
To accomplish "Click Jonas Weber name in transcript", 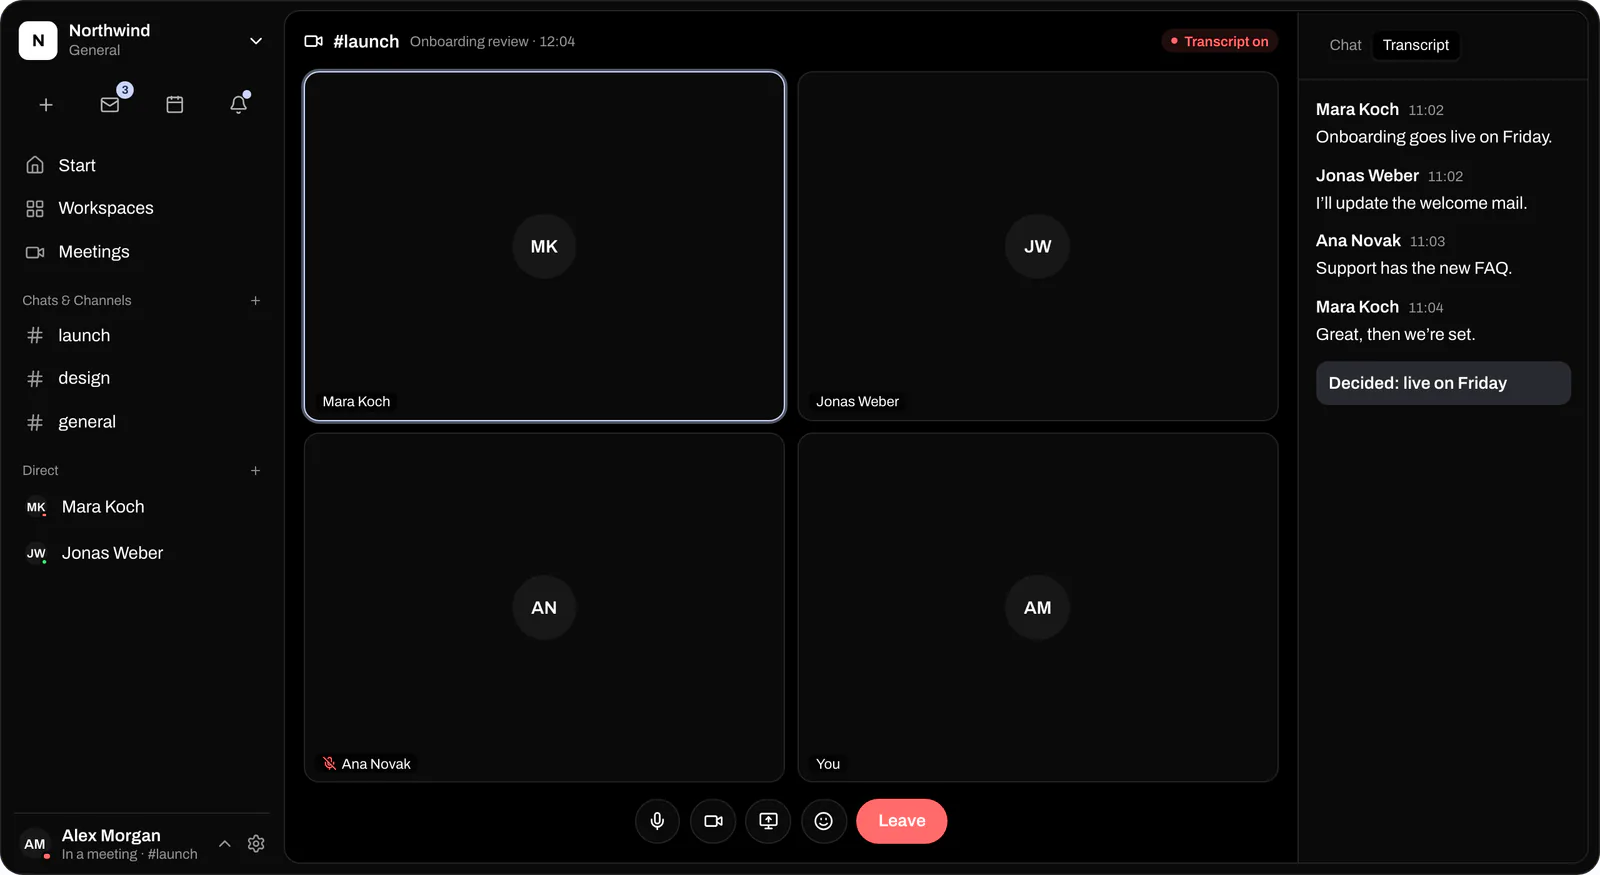I will pyautogui.click(x=1367, y=175).
